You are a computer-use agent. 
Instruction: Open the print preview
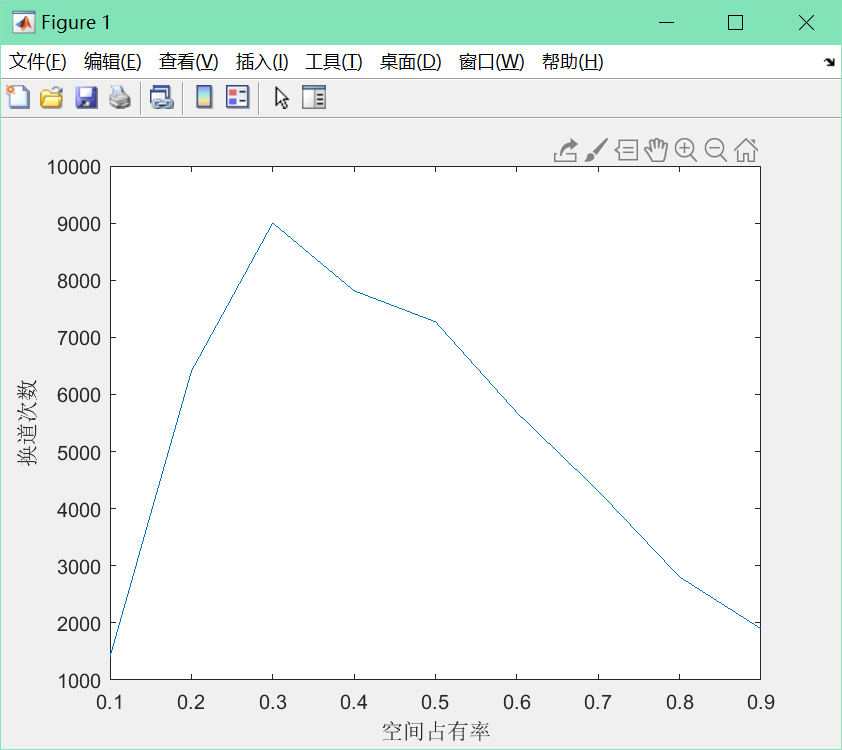point(162,97)
